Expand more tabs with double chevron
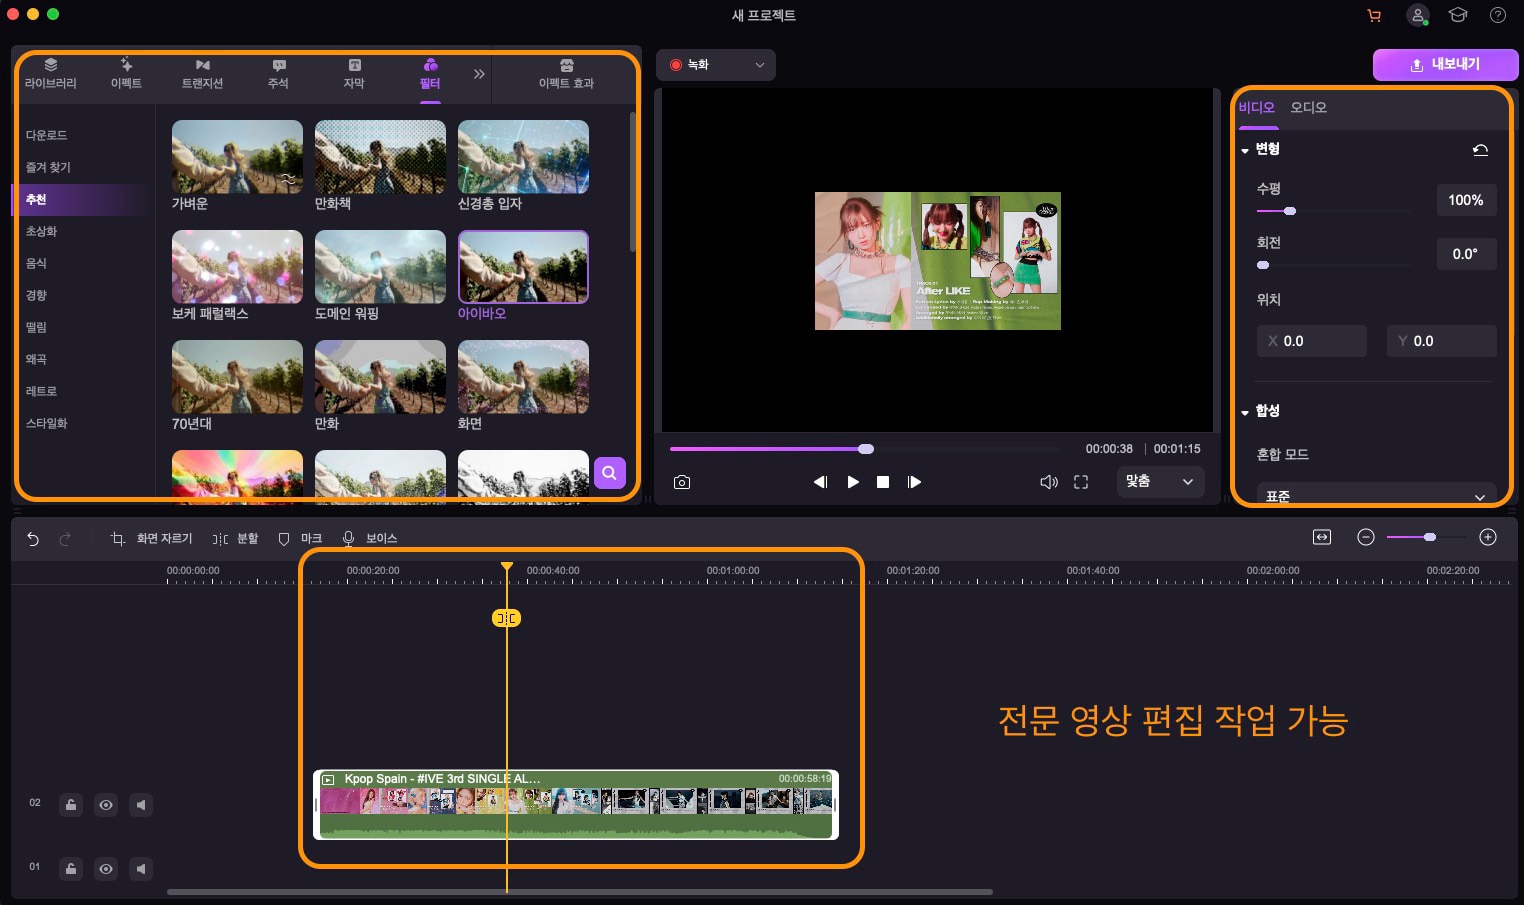Viewport: 1524px width, 905px height. (479, 74)
